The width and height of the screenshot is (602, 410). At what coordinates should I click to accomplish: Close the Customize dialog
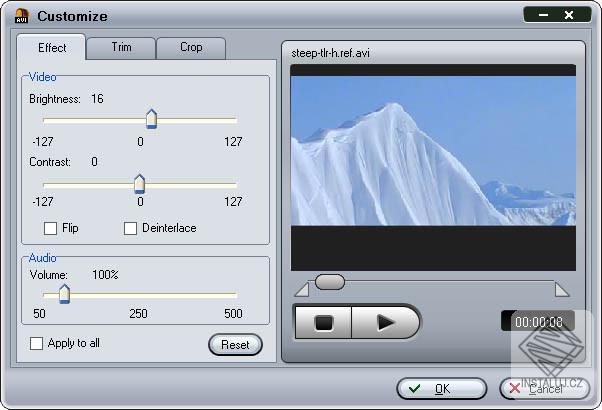pyautogui.click(x=569, y=15)
